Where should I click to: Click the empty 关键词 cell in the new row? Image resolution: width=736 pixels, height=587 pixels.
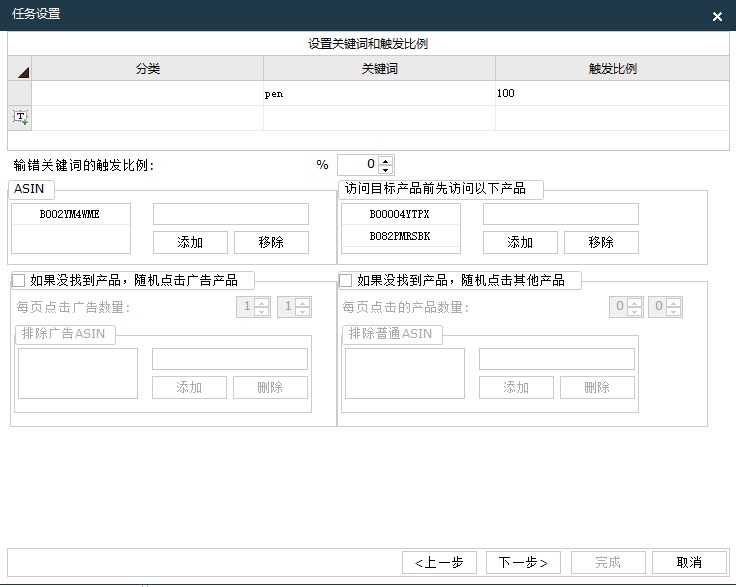[x=379, y=118]
